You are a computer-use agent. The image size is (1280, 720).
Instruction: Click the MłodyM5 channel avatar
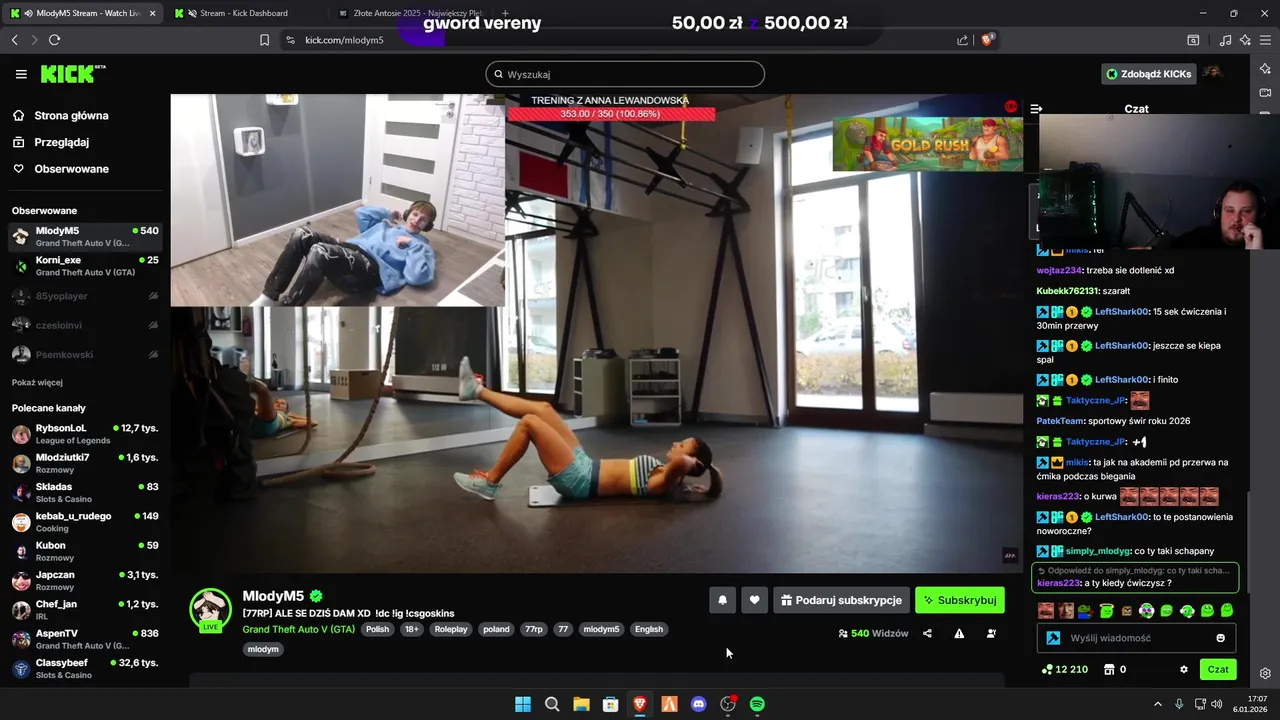pos(210,608)
